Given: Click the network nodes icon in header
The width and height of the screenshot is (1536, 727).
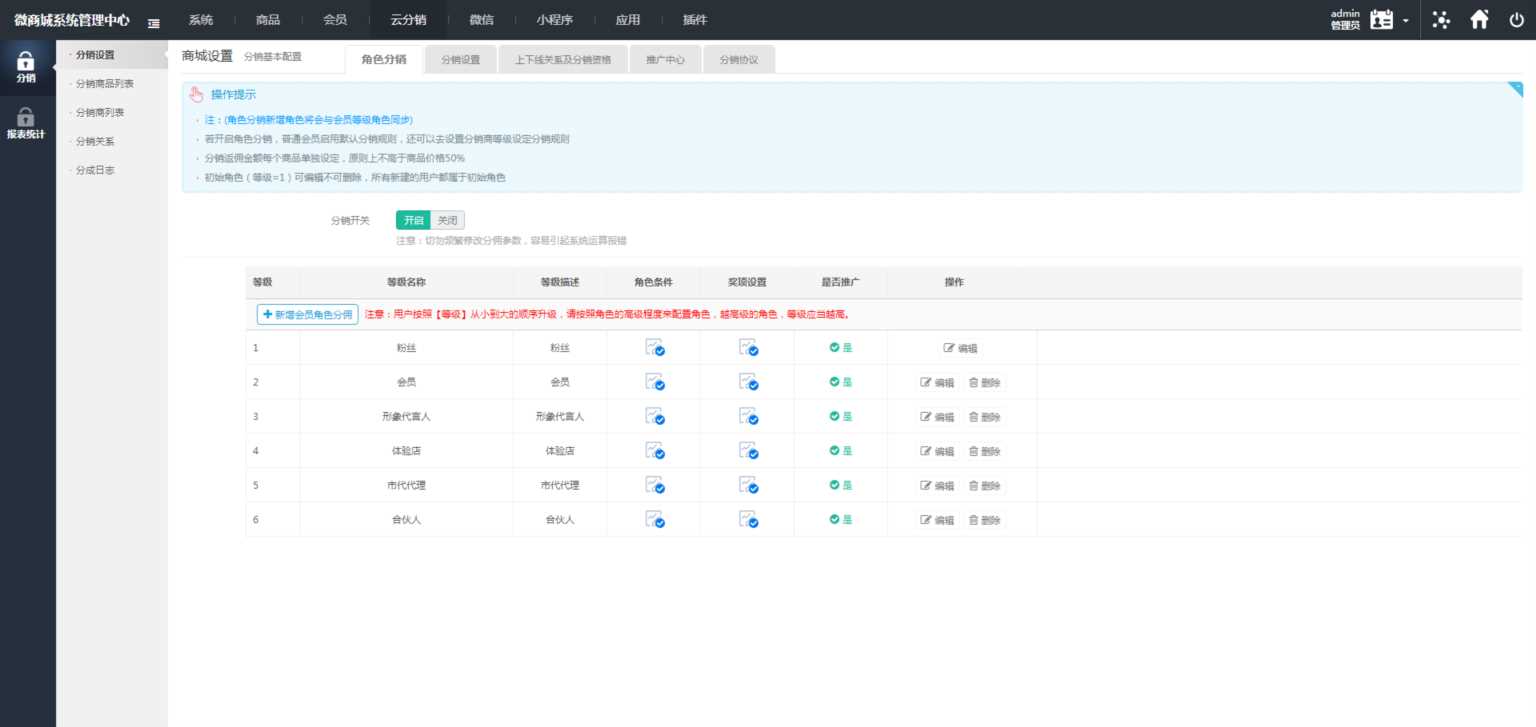Looking at the screenshot, I should pyautogui.click(x=1441, y=19).
